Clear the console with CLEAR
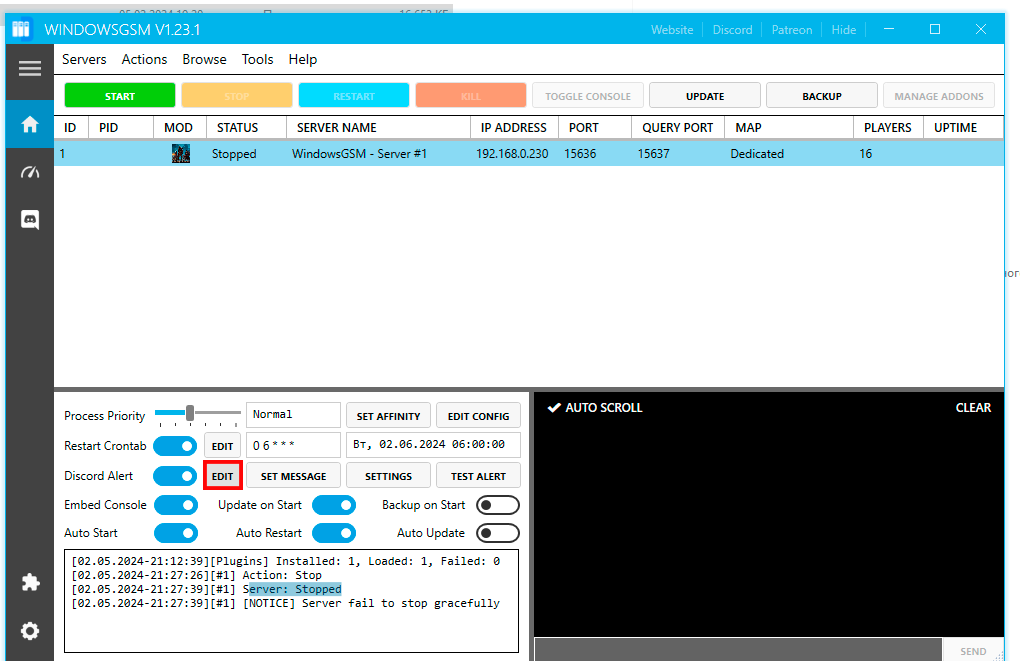 click(973, 408)
